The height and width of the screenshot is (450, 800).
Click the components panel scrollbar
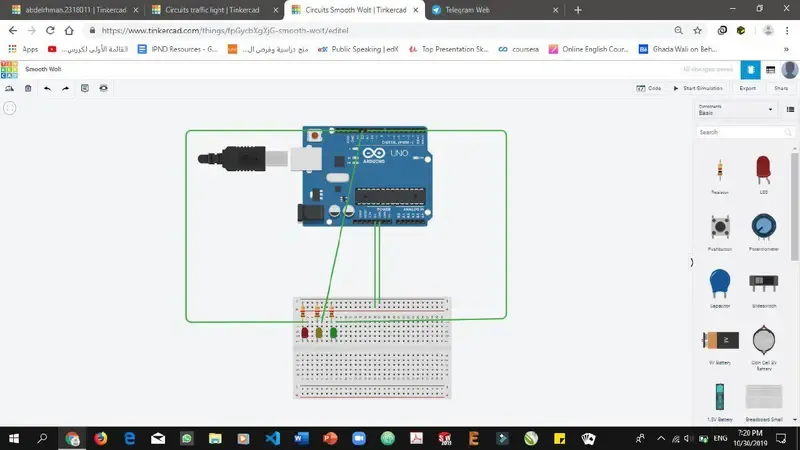pyautogui.click(x=797, y=250)
